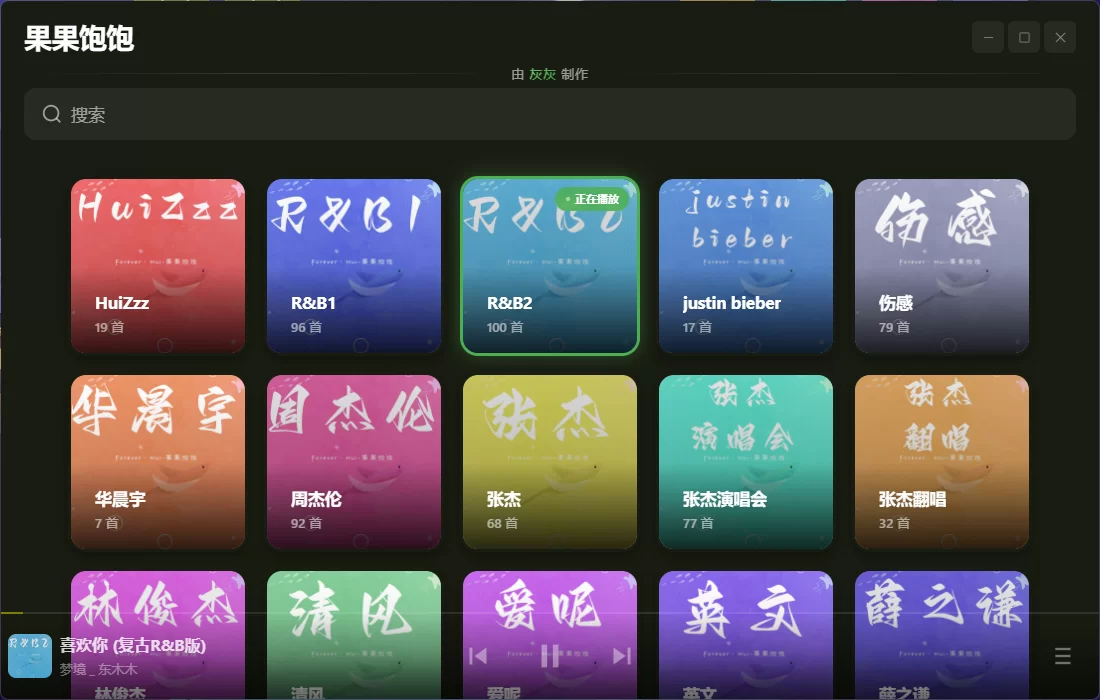Click the 17 首 count on justin bieber
The width and height of the screenshot is (1100, 700).
[697, 327]
